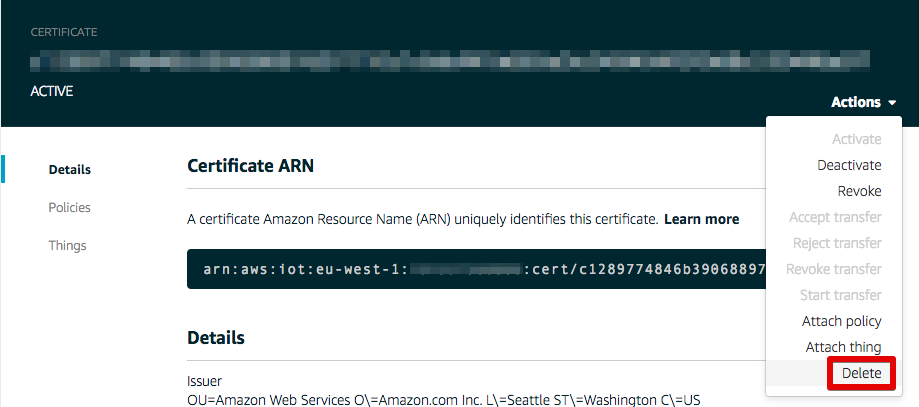Switch to the Details sidebar tab

pyautogui.click(x=70, y=169)
